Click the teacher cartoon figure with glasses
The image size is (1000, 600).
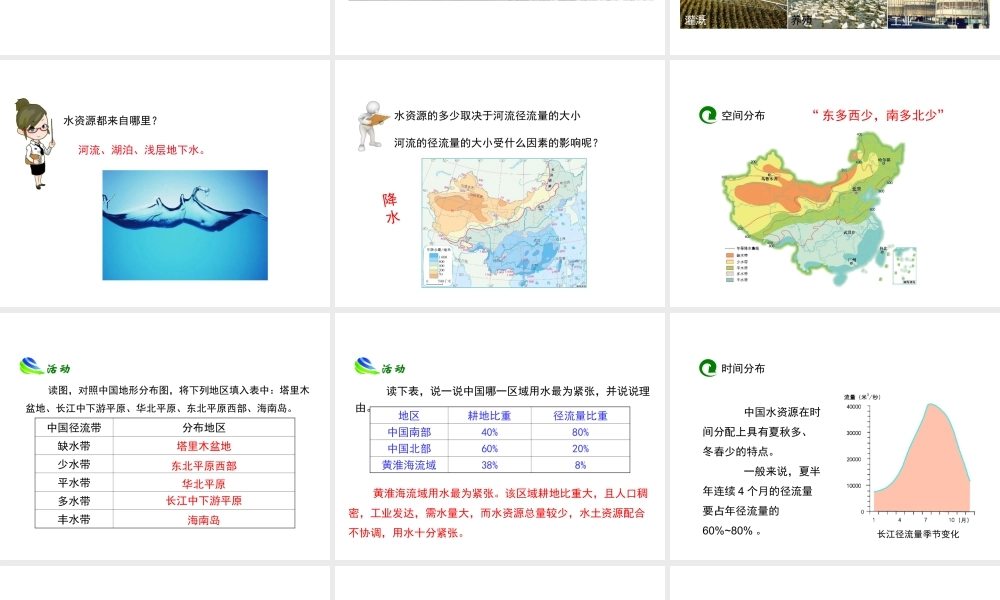(x=34, y=143)
